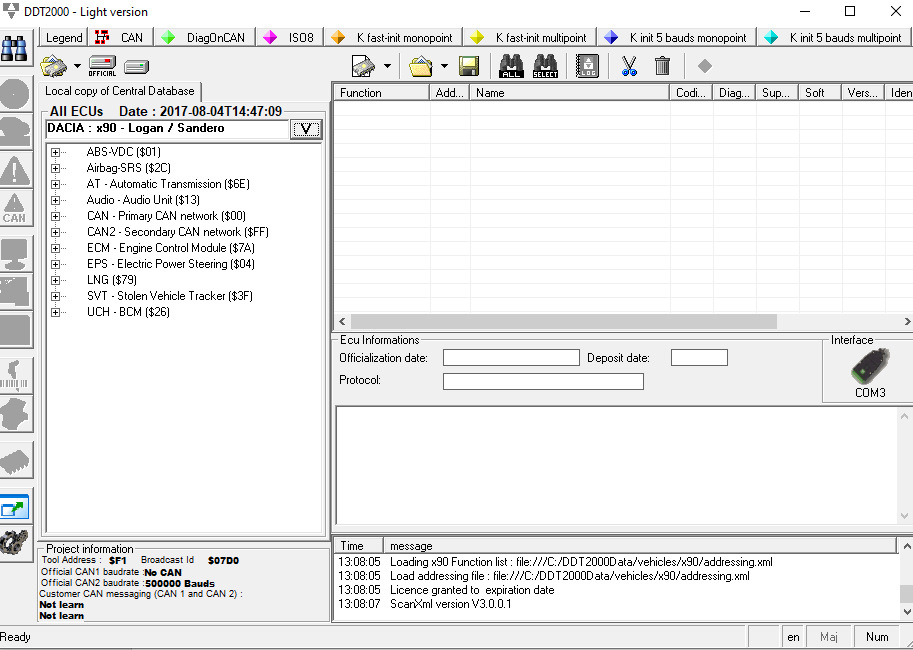
Task: Click the new ECU document icon
Action: pos(363,66)
